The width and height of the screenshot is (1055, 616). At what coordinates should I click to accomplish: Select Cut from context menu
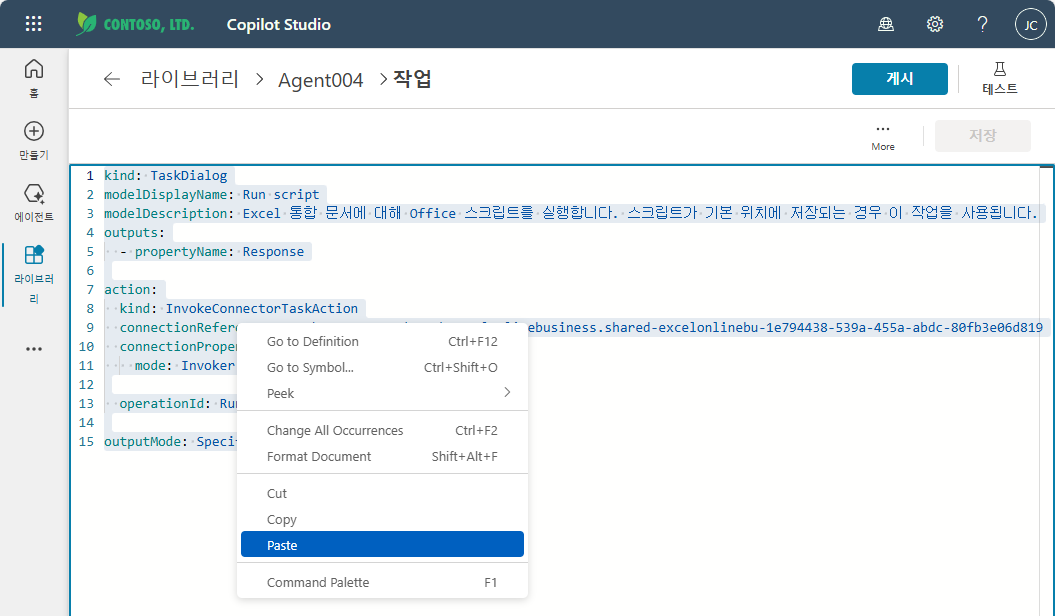[x=382, y=494]
